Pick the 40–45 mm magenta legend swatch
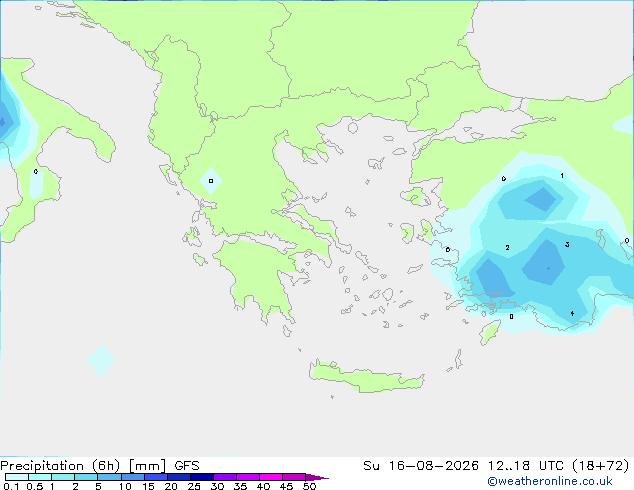 pos(271,477)
